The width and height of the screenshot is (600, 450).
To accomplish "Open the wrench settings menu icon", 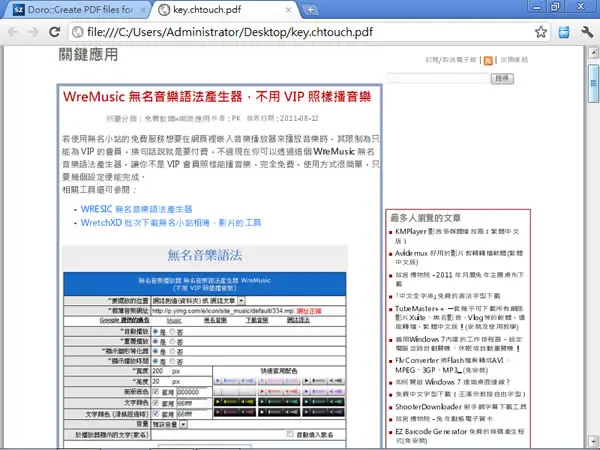I will 587,32.
